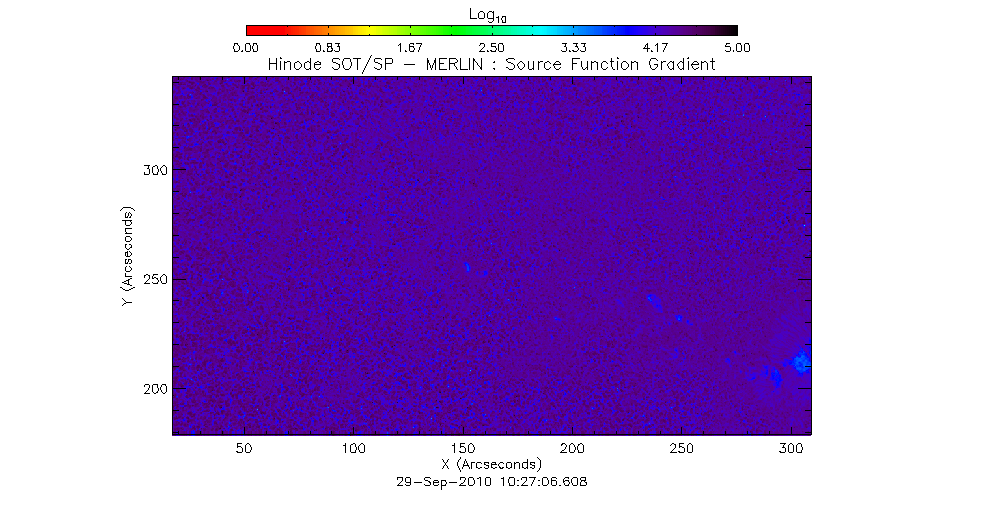Click the 5.00 colorbar tick label
This screenshot has height=512, width=983.
[x=737, y=47]
